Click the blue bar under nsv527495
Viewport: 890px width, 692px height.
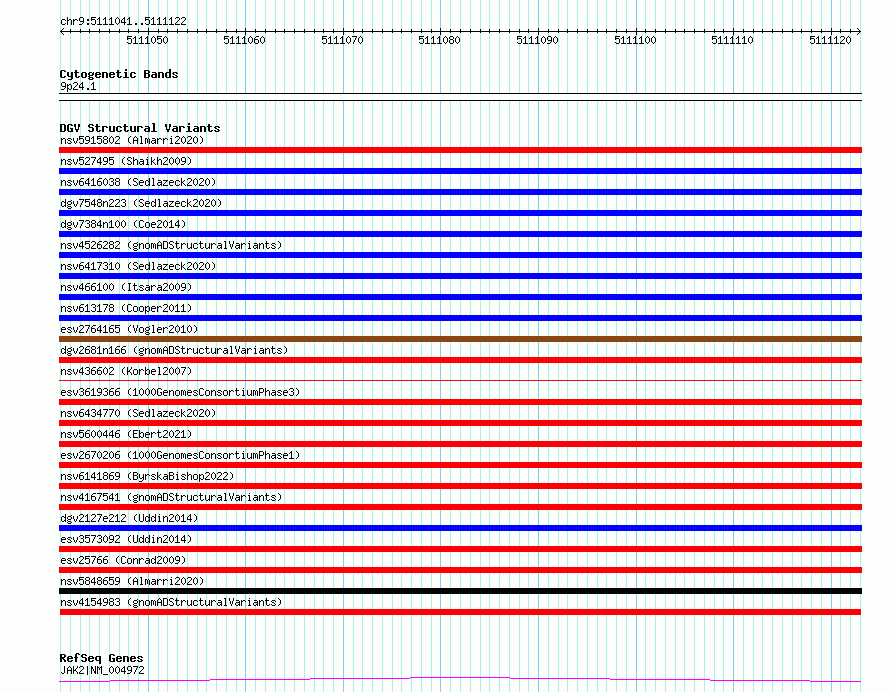click(460, 171)
